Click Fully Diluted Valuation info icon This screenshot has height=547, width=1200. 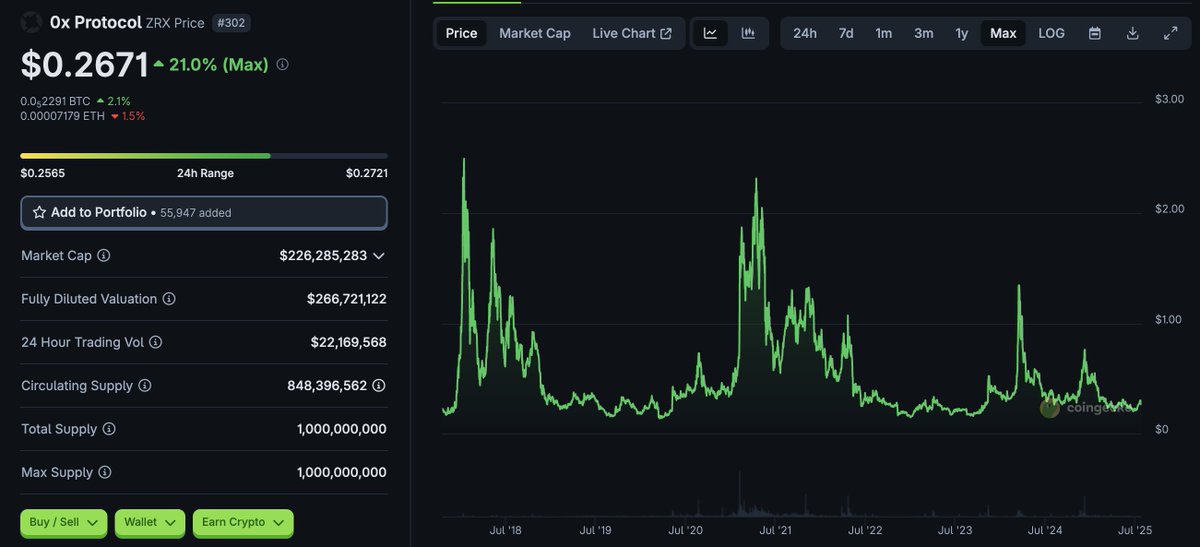tap(169, 299)
